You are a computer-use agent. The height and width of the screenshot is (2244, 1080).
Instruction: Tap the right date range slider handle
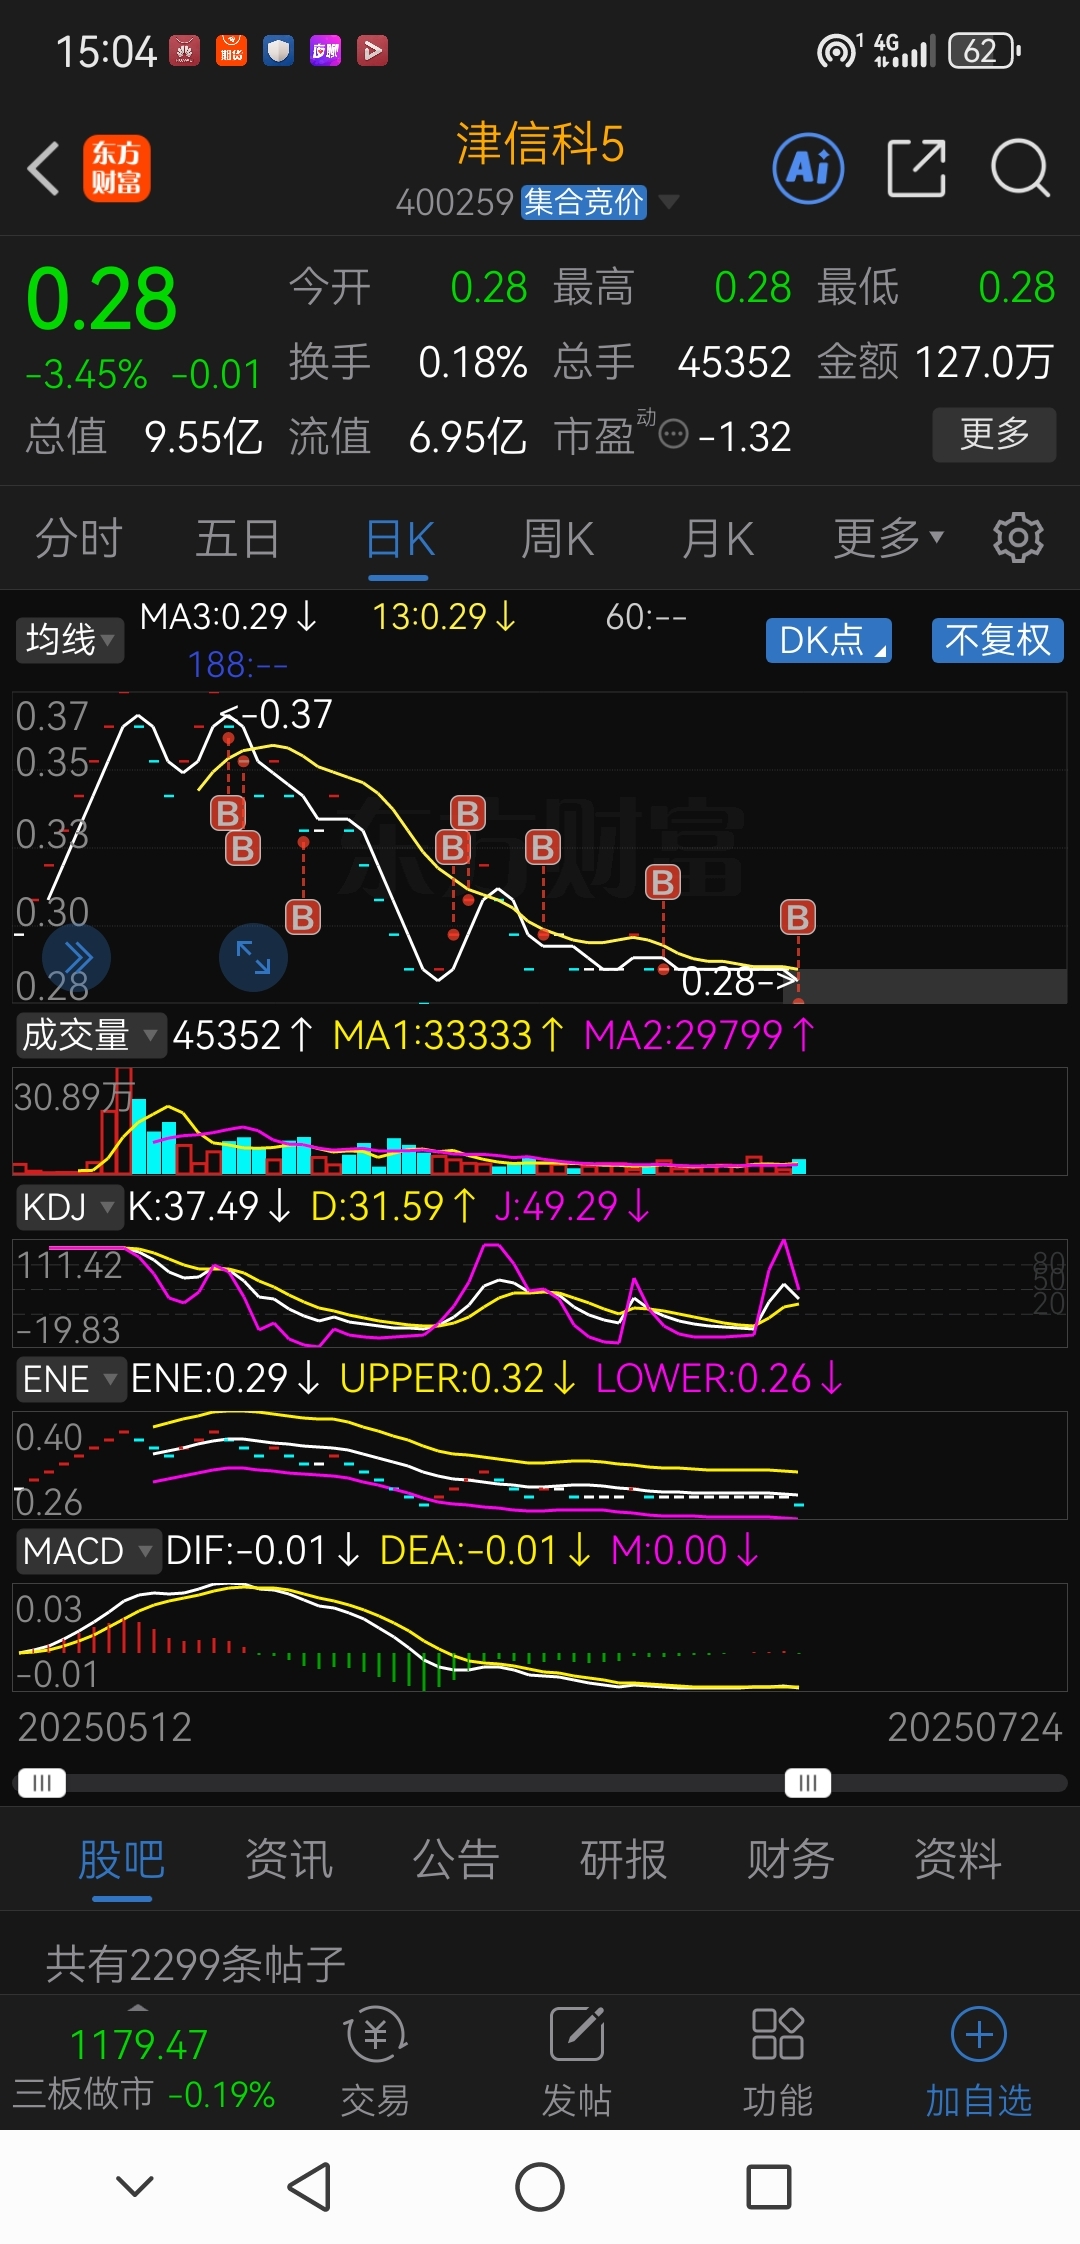point(808,1783)
